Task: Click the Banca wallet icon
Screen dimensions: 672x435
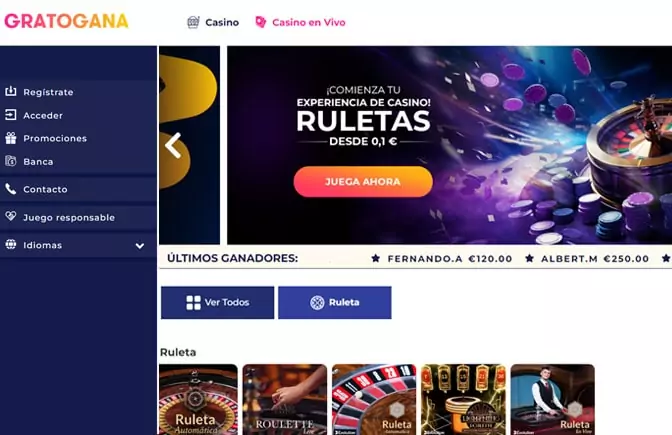Action: (x=11, y=161)
